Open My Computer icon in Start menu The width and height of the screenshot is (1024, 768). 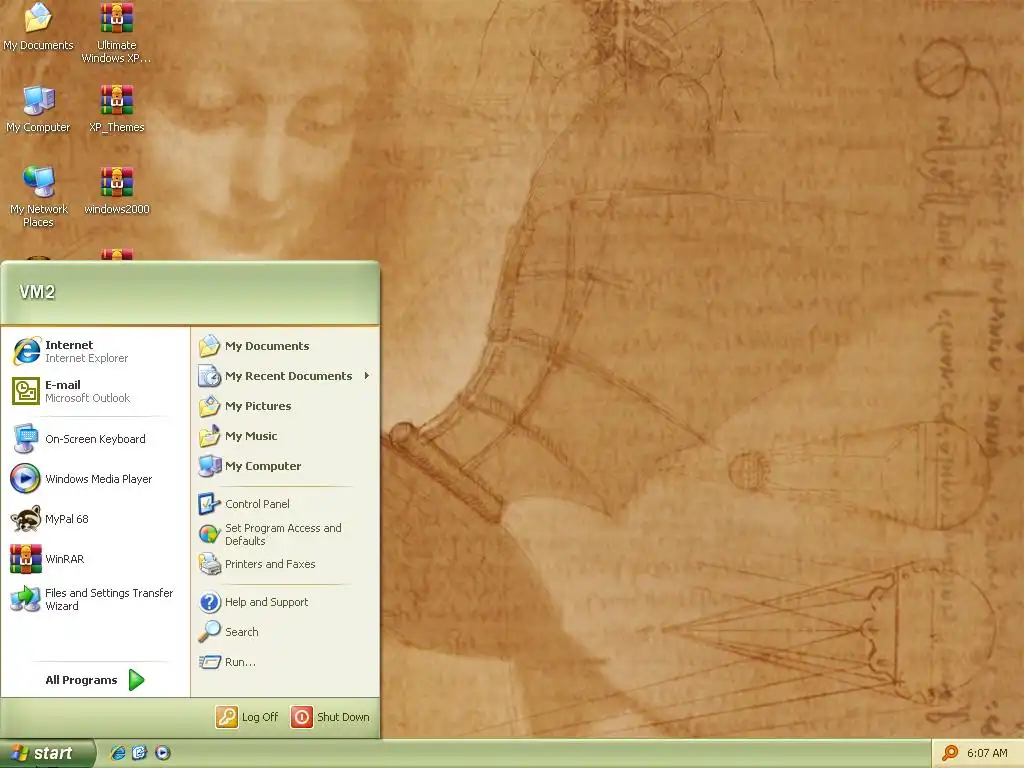[x=210, y=466]
